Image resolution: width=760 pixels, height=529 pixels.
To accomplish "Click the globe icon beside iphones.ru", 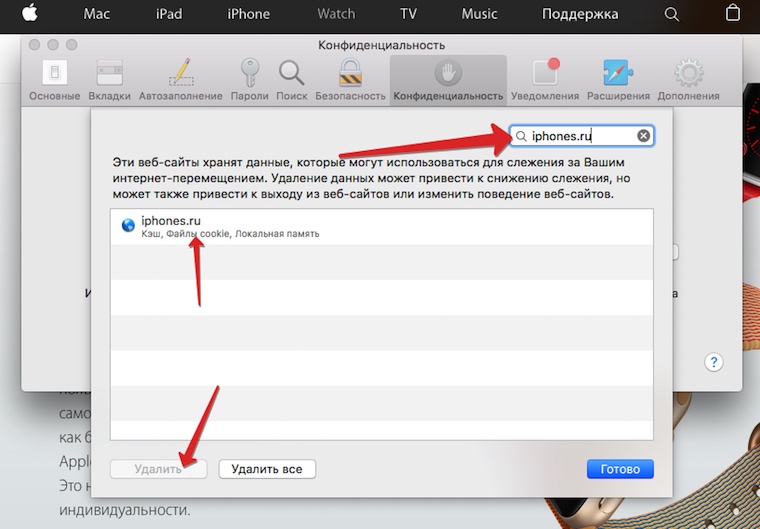I will (128, 225).
